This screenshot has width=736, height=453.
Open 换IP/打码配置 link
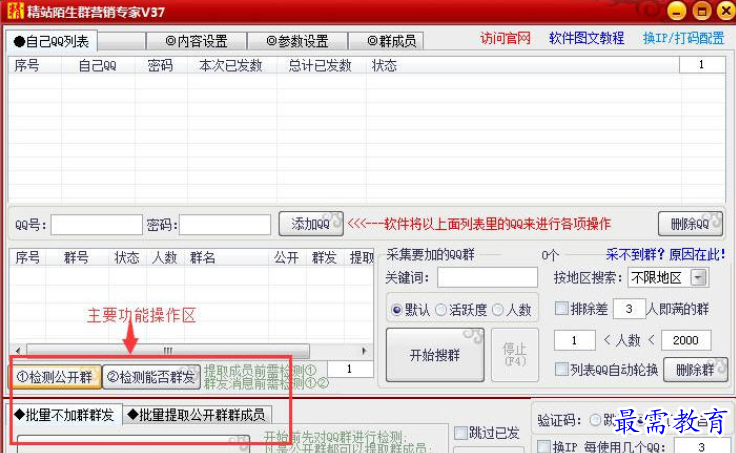(x=683, y=38)
